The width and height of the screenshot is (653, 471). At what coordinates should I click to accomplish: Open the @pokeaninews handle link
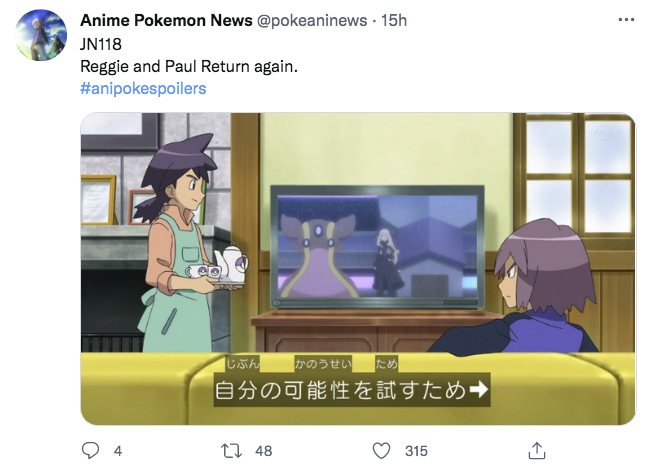pos(312,20)
